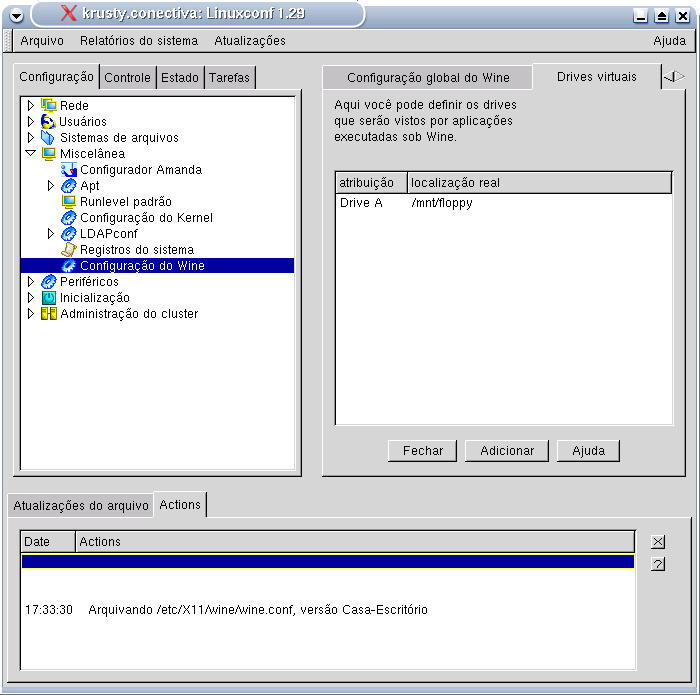
Task: Switch to Atualizações do arquivo tab
Action: 81,506
